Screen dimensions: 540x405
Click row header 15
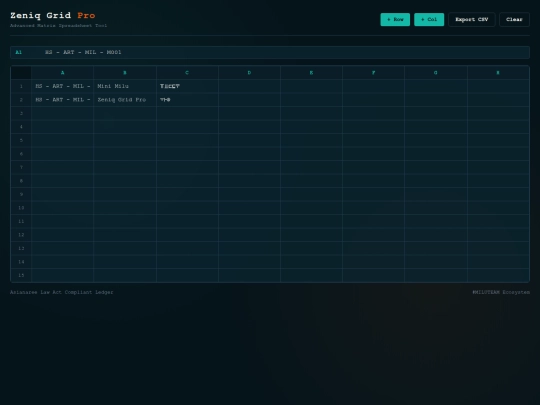(21, 275)
